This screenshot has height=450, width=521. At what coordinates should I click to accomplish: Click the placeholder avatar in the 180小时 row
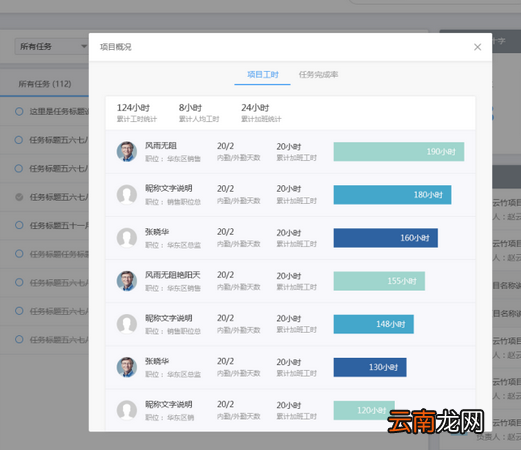pos(127,194)
